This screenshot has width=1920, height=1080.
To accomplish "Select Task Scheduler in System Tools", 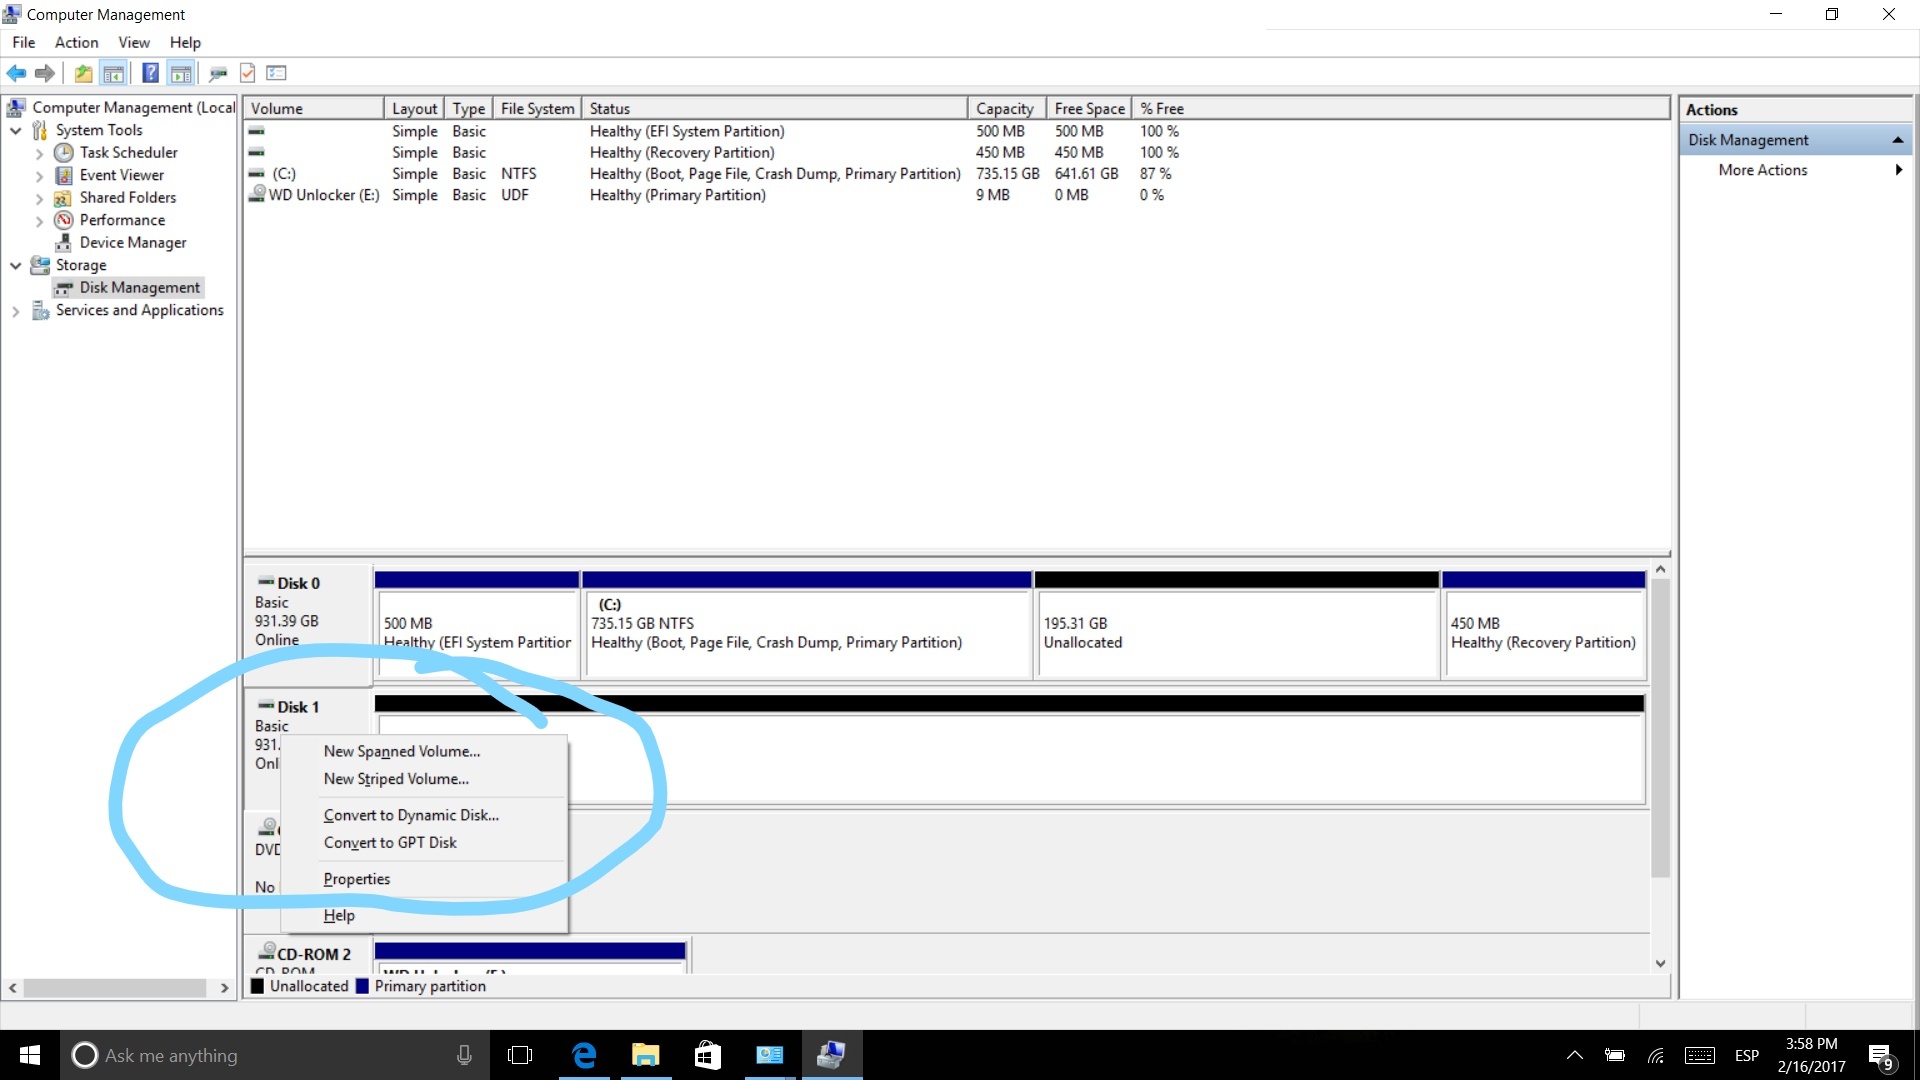I will 128,152.
